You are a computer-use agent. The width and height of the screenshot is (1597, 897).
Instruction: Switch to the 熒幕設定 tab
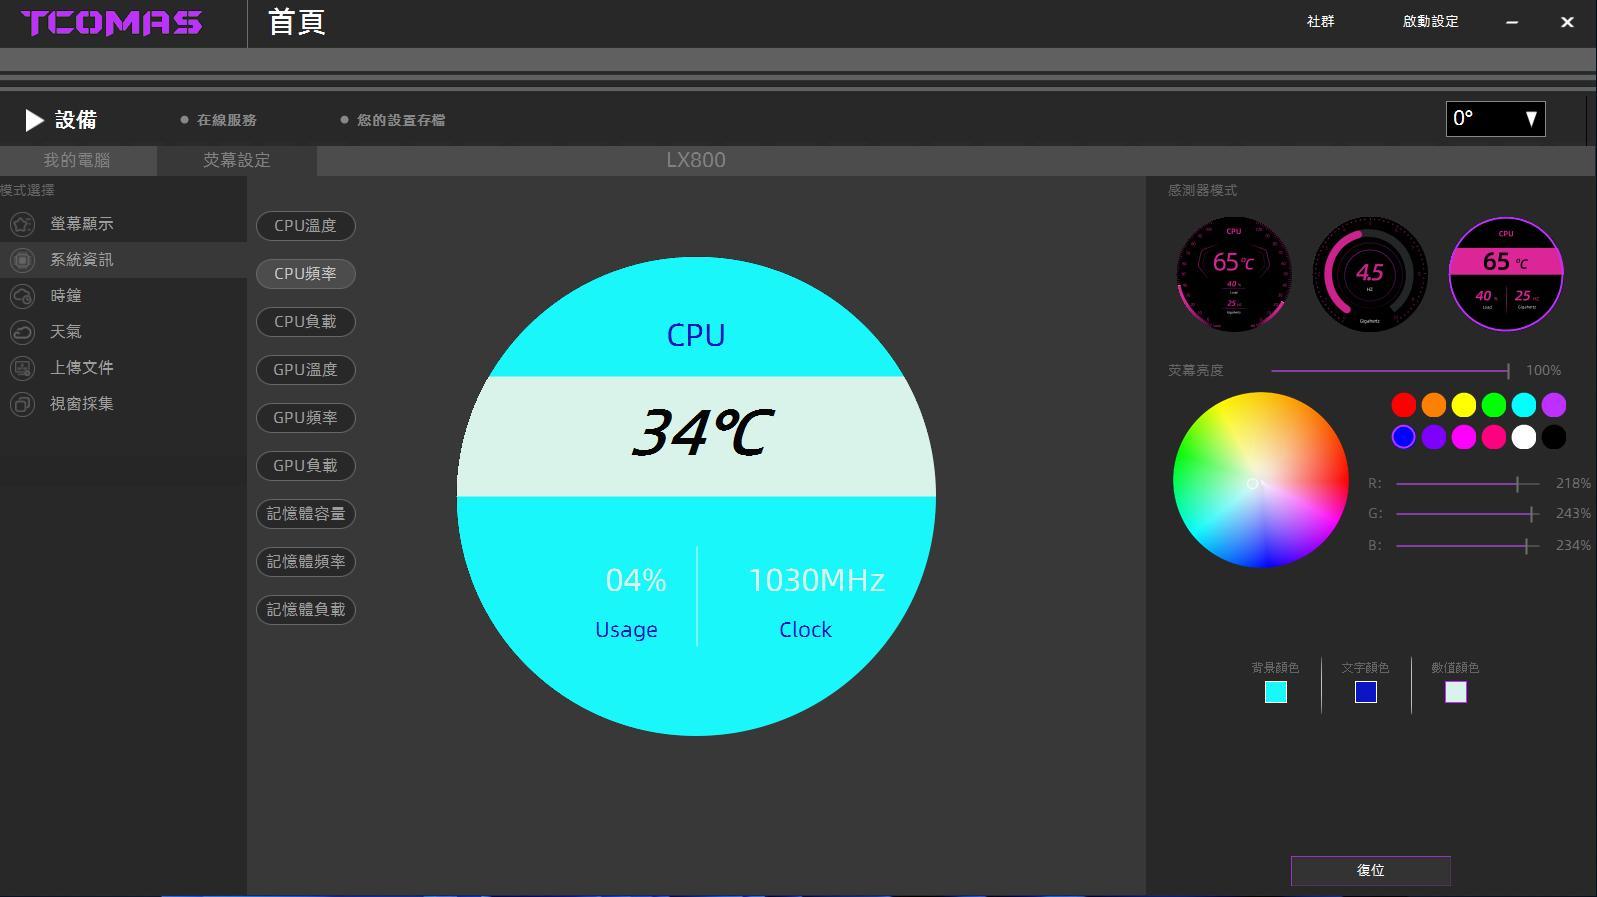pos(237,160)
